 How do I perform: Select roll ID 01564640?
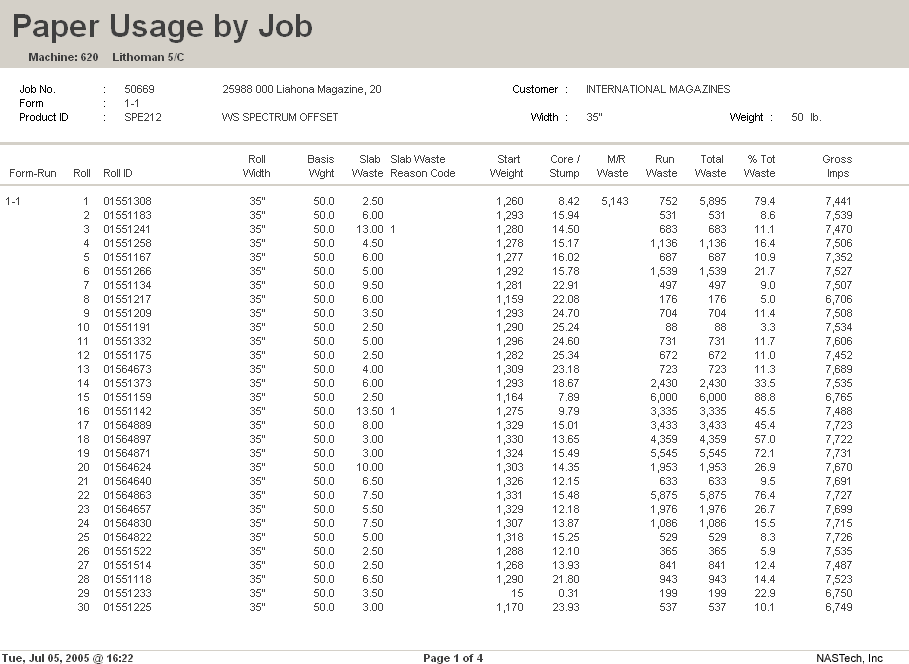click(128, 481)
